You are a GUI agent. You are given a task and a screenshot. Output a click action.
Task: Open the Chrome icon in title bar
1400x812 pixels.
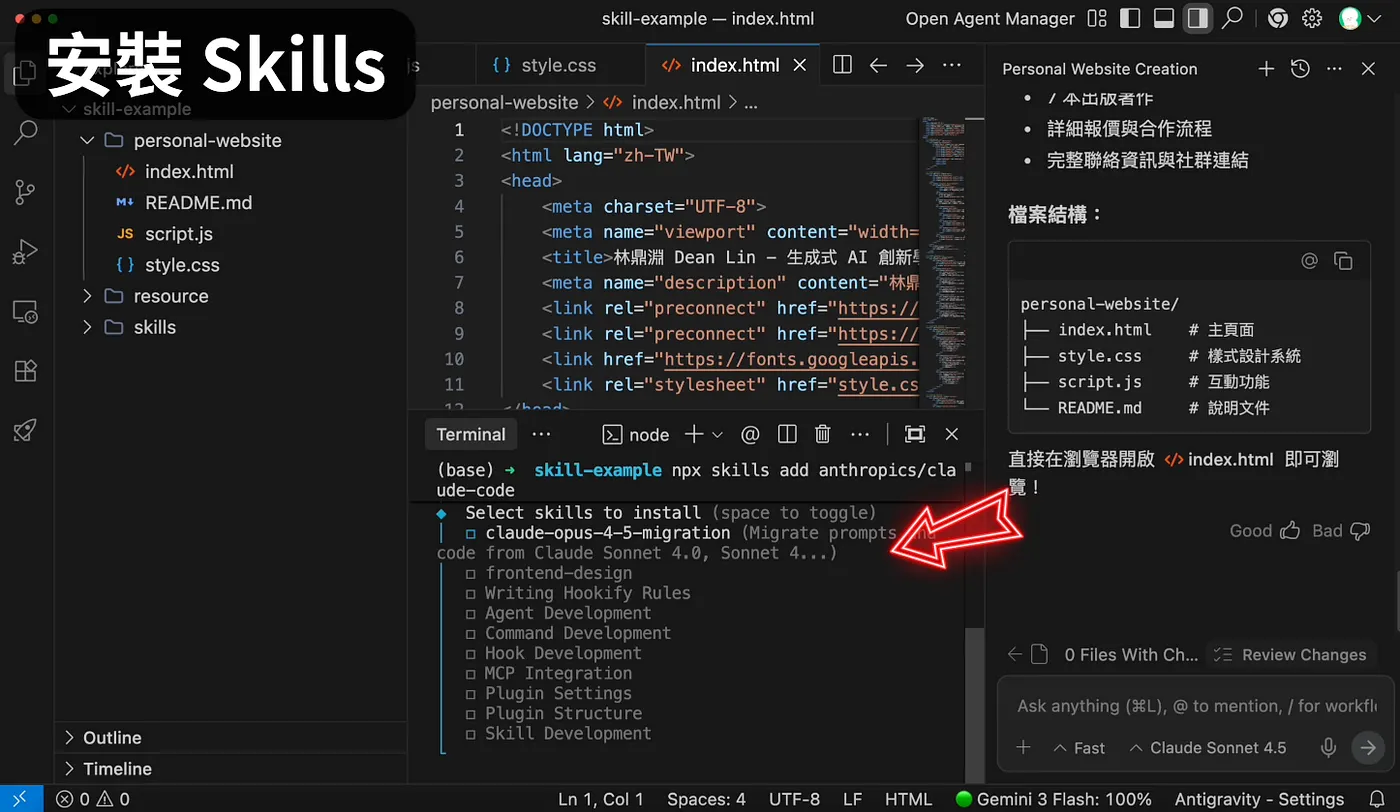coord(1277,18)
